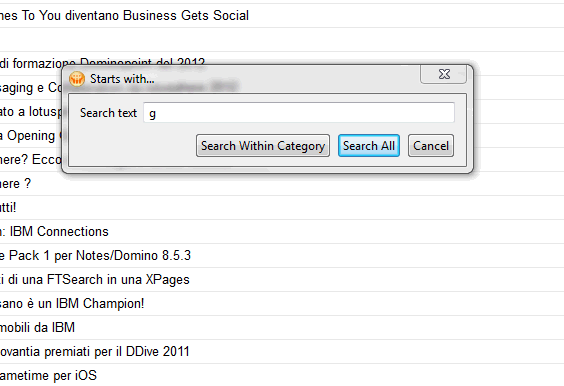Viewport: 564px width, 386px height.
Task: Select row 'Pack 1 per Notes/Domino 8.5.3'
Action: (x=282, y=256)
